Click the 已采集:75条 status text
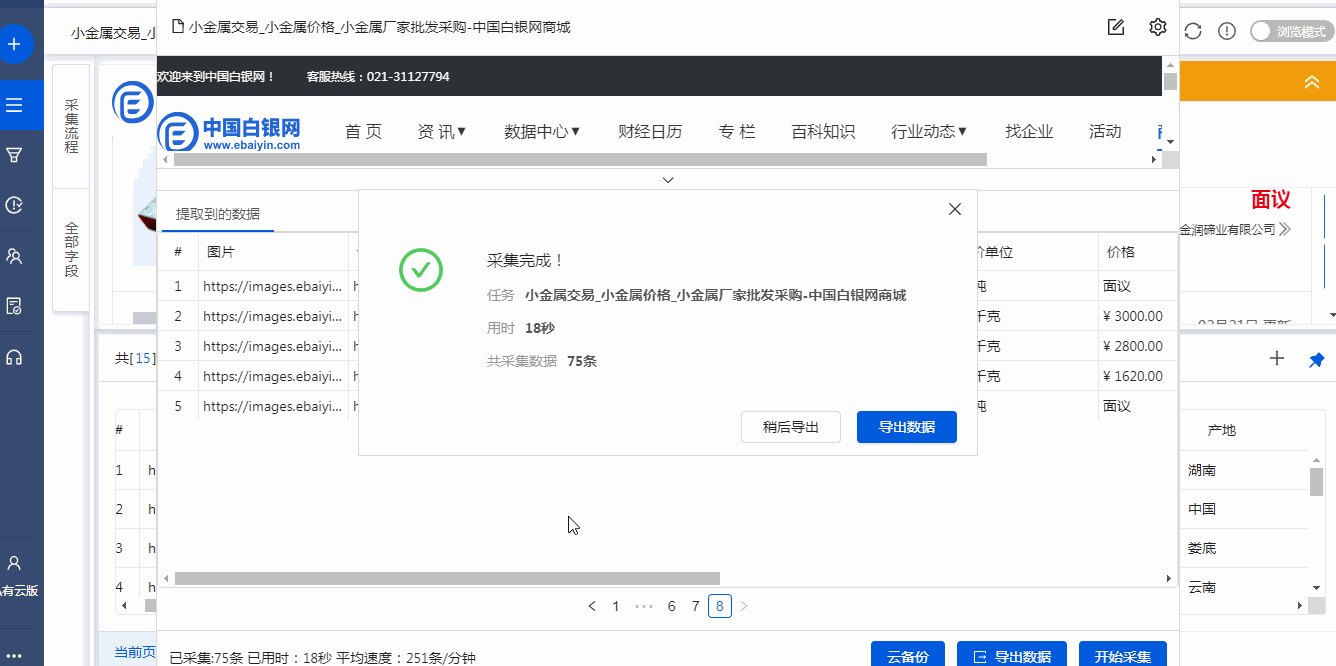The height and width of the screenshot is (666, 1336). coord(207,658)
